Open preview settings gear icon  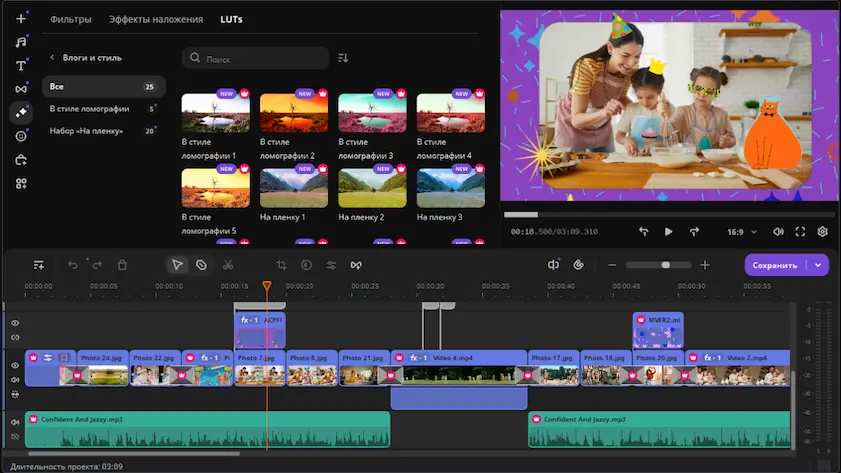pos(823,231)
